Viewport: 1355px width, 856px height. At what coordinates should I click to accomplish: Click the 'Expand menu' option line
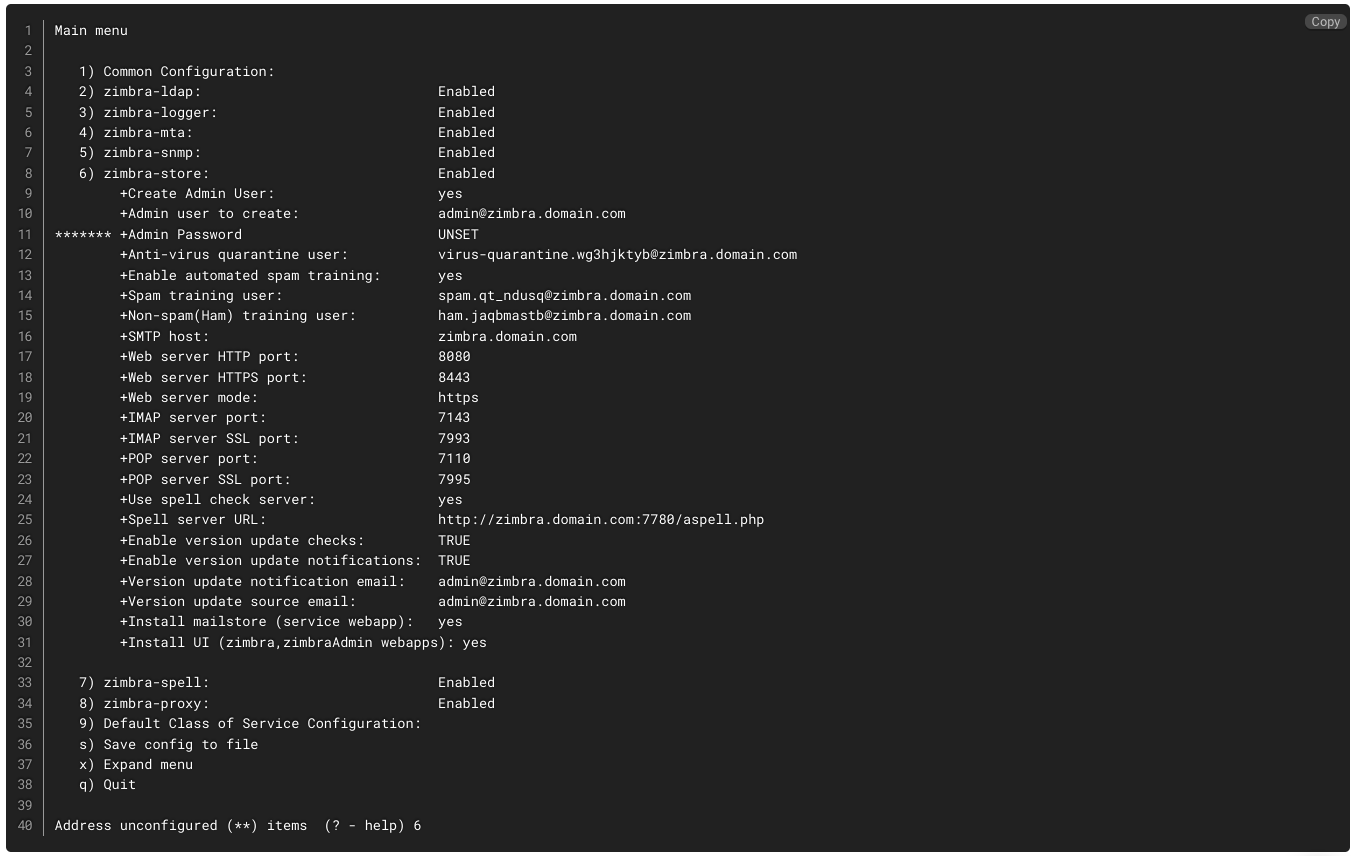tap(136, 764)
